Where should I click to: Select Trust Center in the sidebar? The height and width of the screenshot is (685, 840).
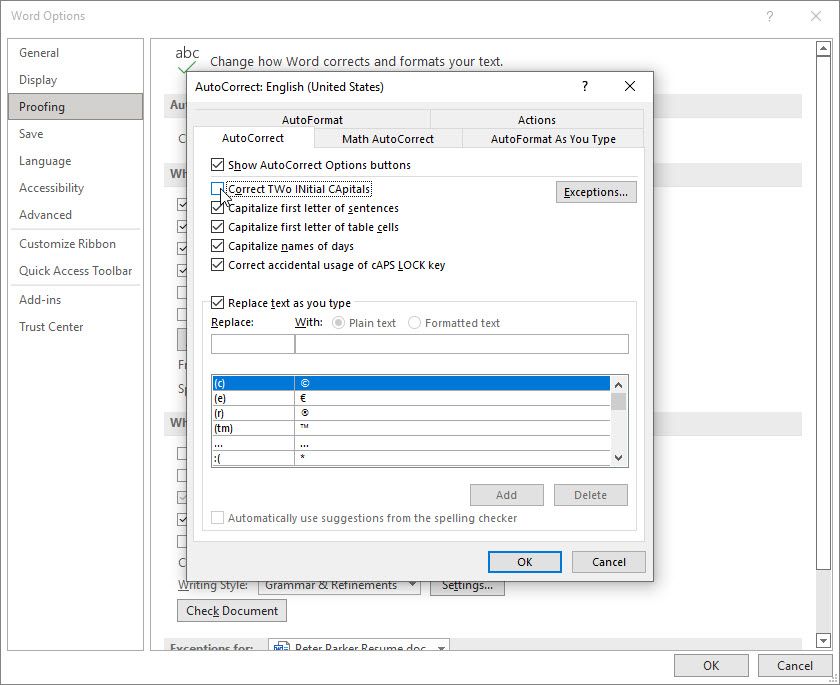(x=51, y=326)
